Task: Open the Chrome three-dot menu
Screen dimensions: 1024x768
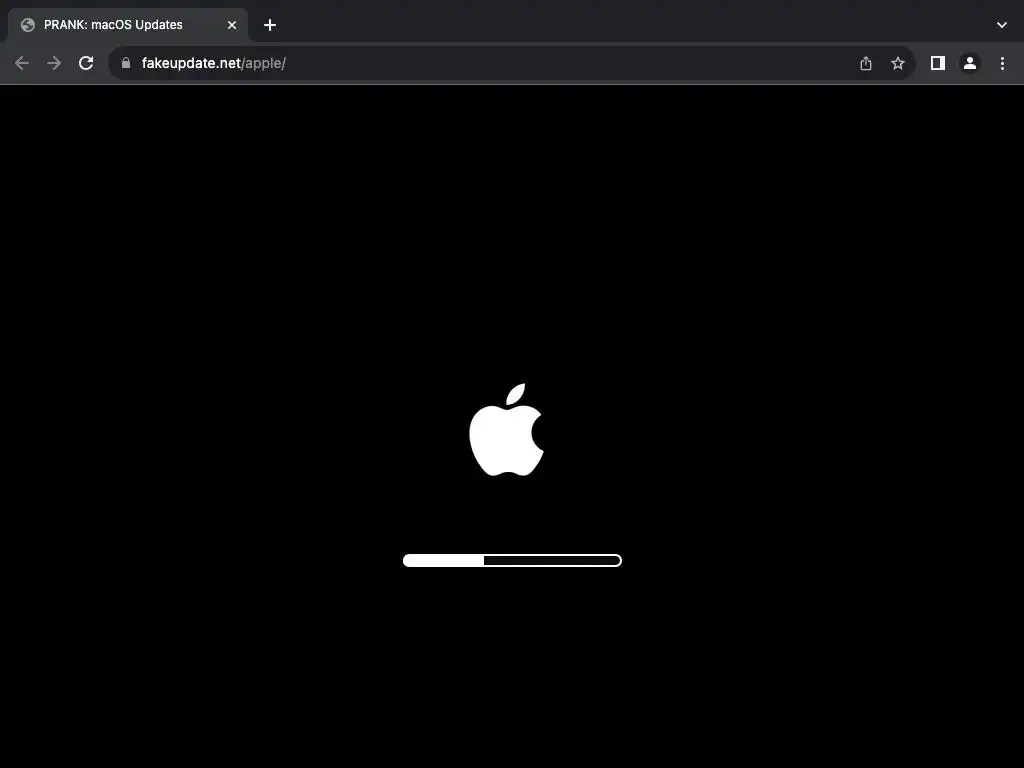Action: 1002,63
